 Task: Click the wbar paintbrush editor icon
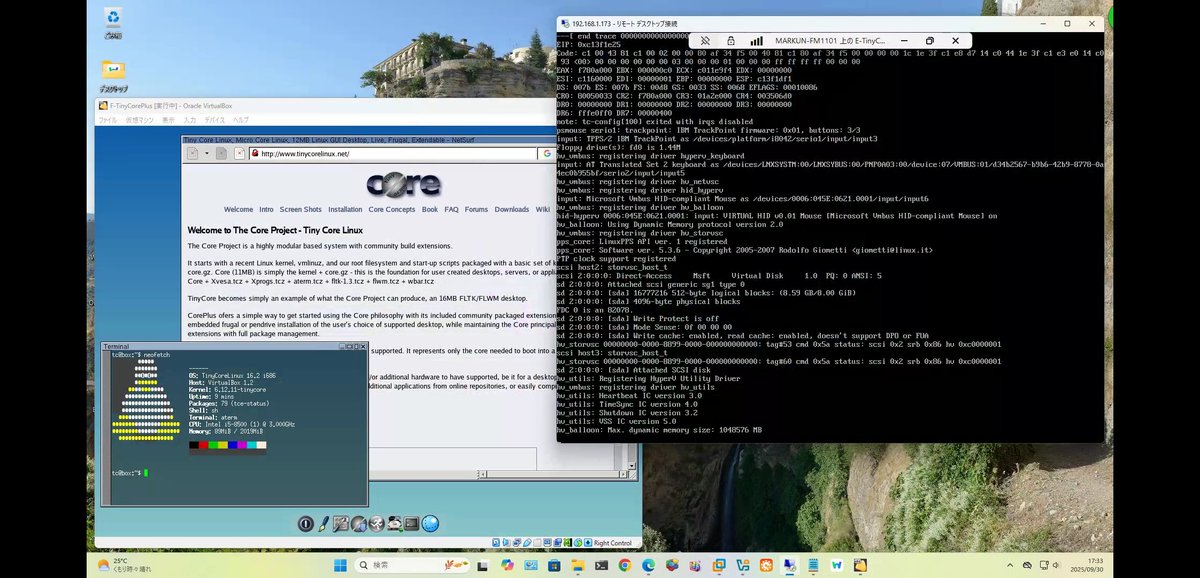324,524
